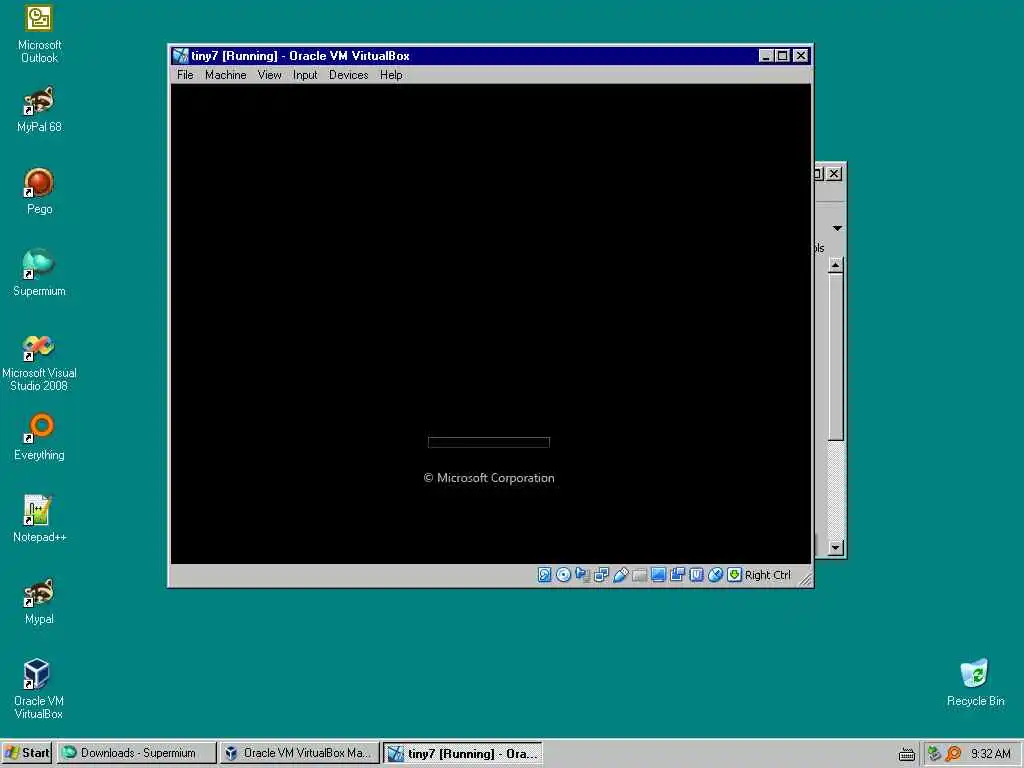Viewport: 1024px width, 768px height.
Task: Switch to Downloads - Supermium taskbar button
Action: coord(136,753)
